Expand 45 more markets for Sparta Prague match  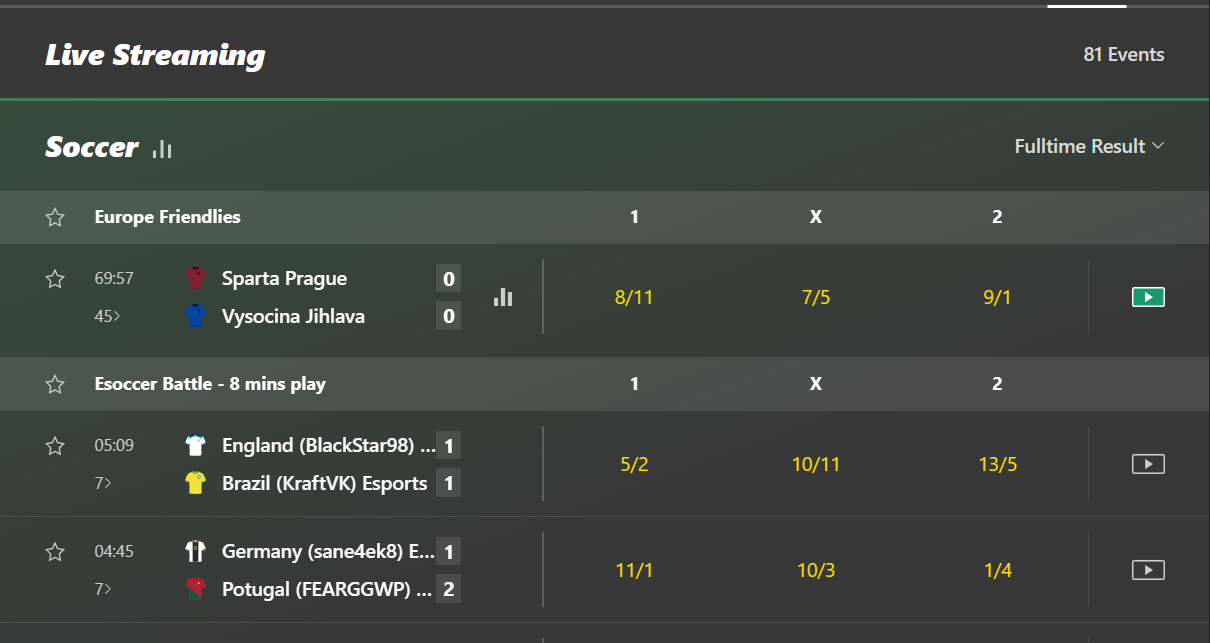pos(102,317)
